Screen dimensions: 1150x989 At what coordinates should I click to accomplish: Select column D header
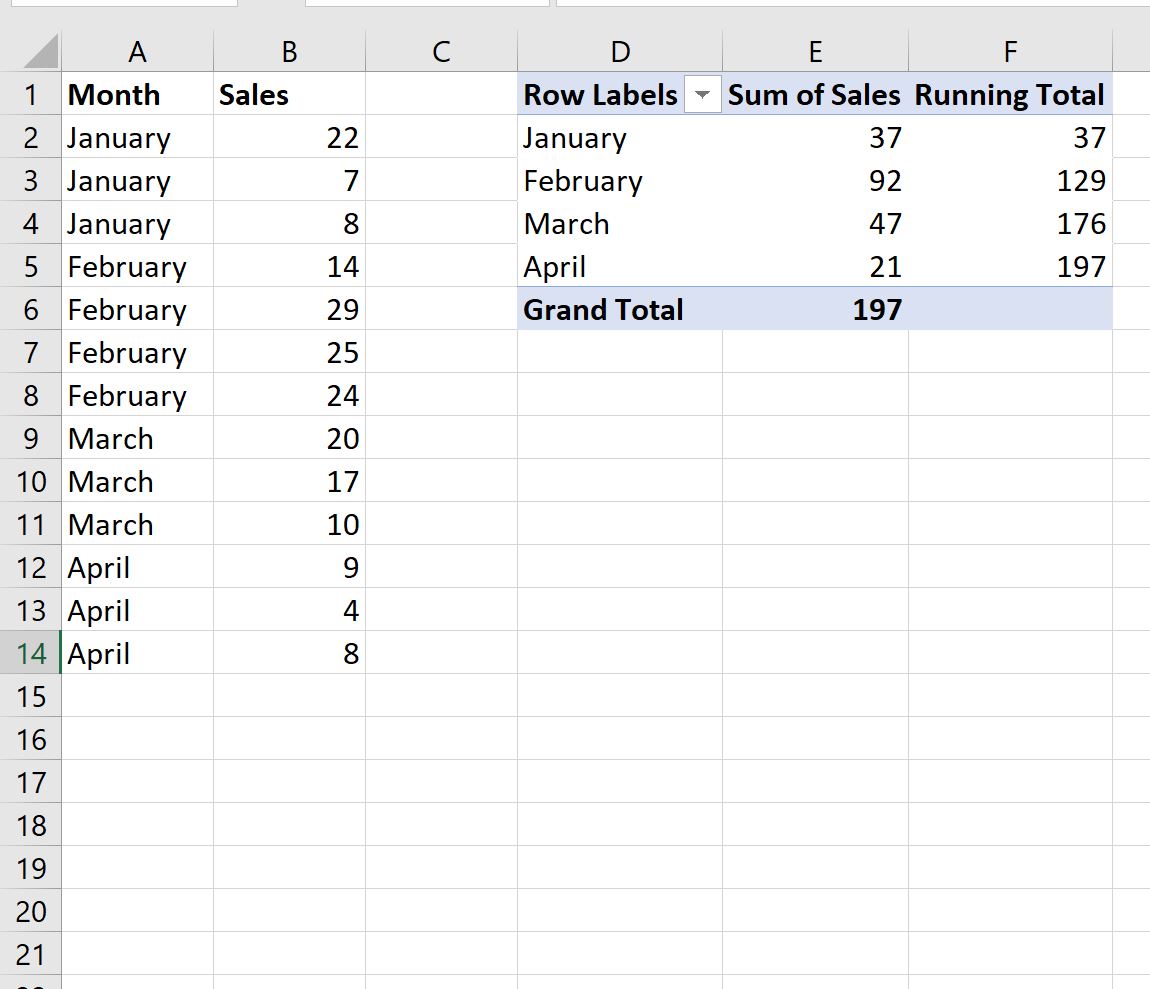[x=620, y=52]
